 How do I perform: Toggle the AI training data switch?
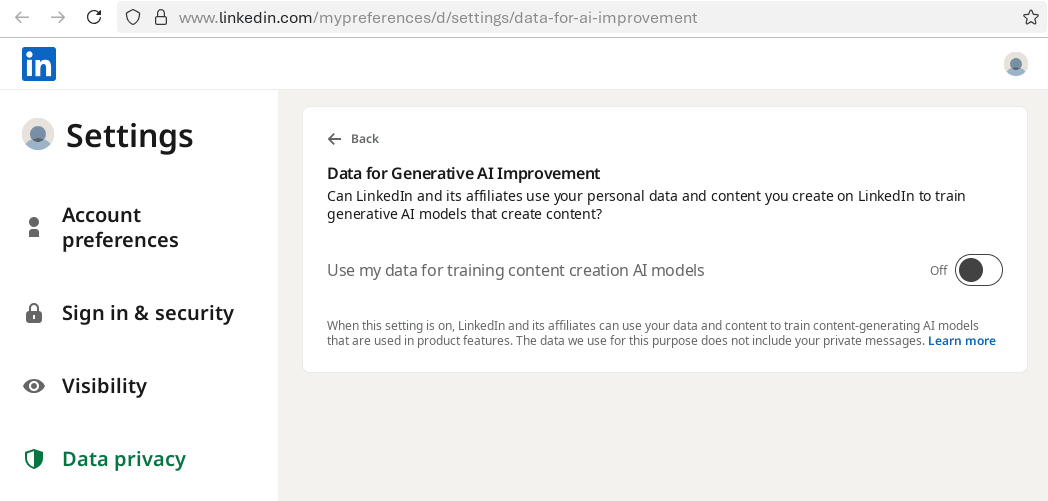tap(978, 270)
